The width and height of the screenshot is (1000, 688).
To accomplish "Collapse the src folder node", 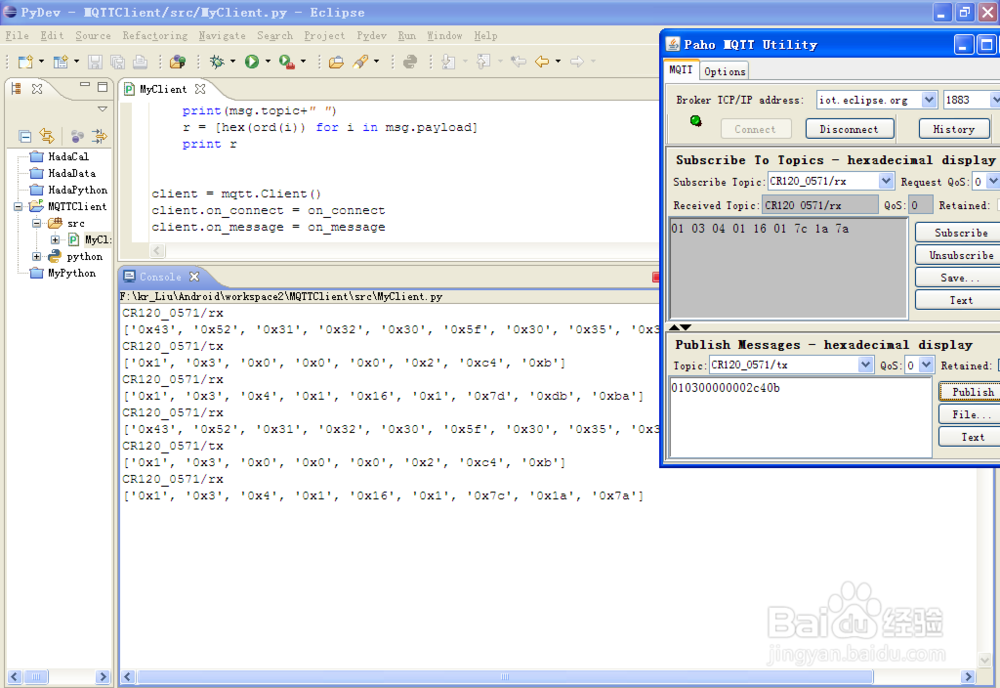I will point(36,223).
